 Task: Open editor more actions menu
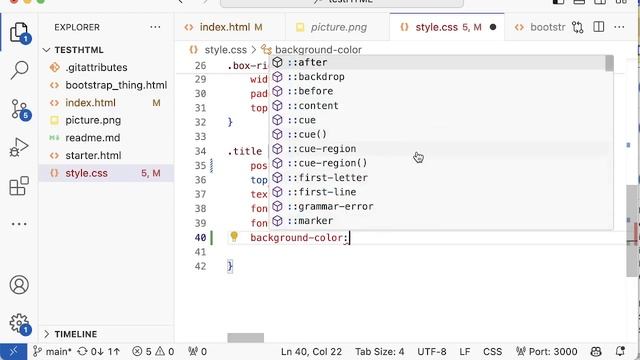click(619, 27)
